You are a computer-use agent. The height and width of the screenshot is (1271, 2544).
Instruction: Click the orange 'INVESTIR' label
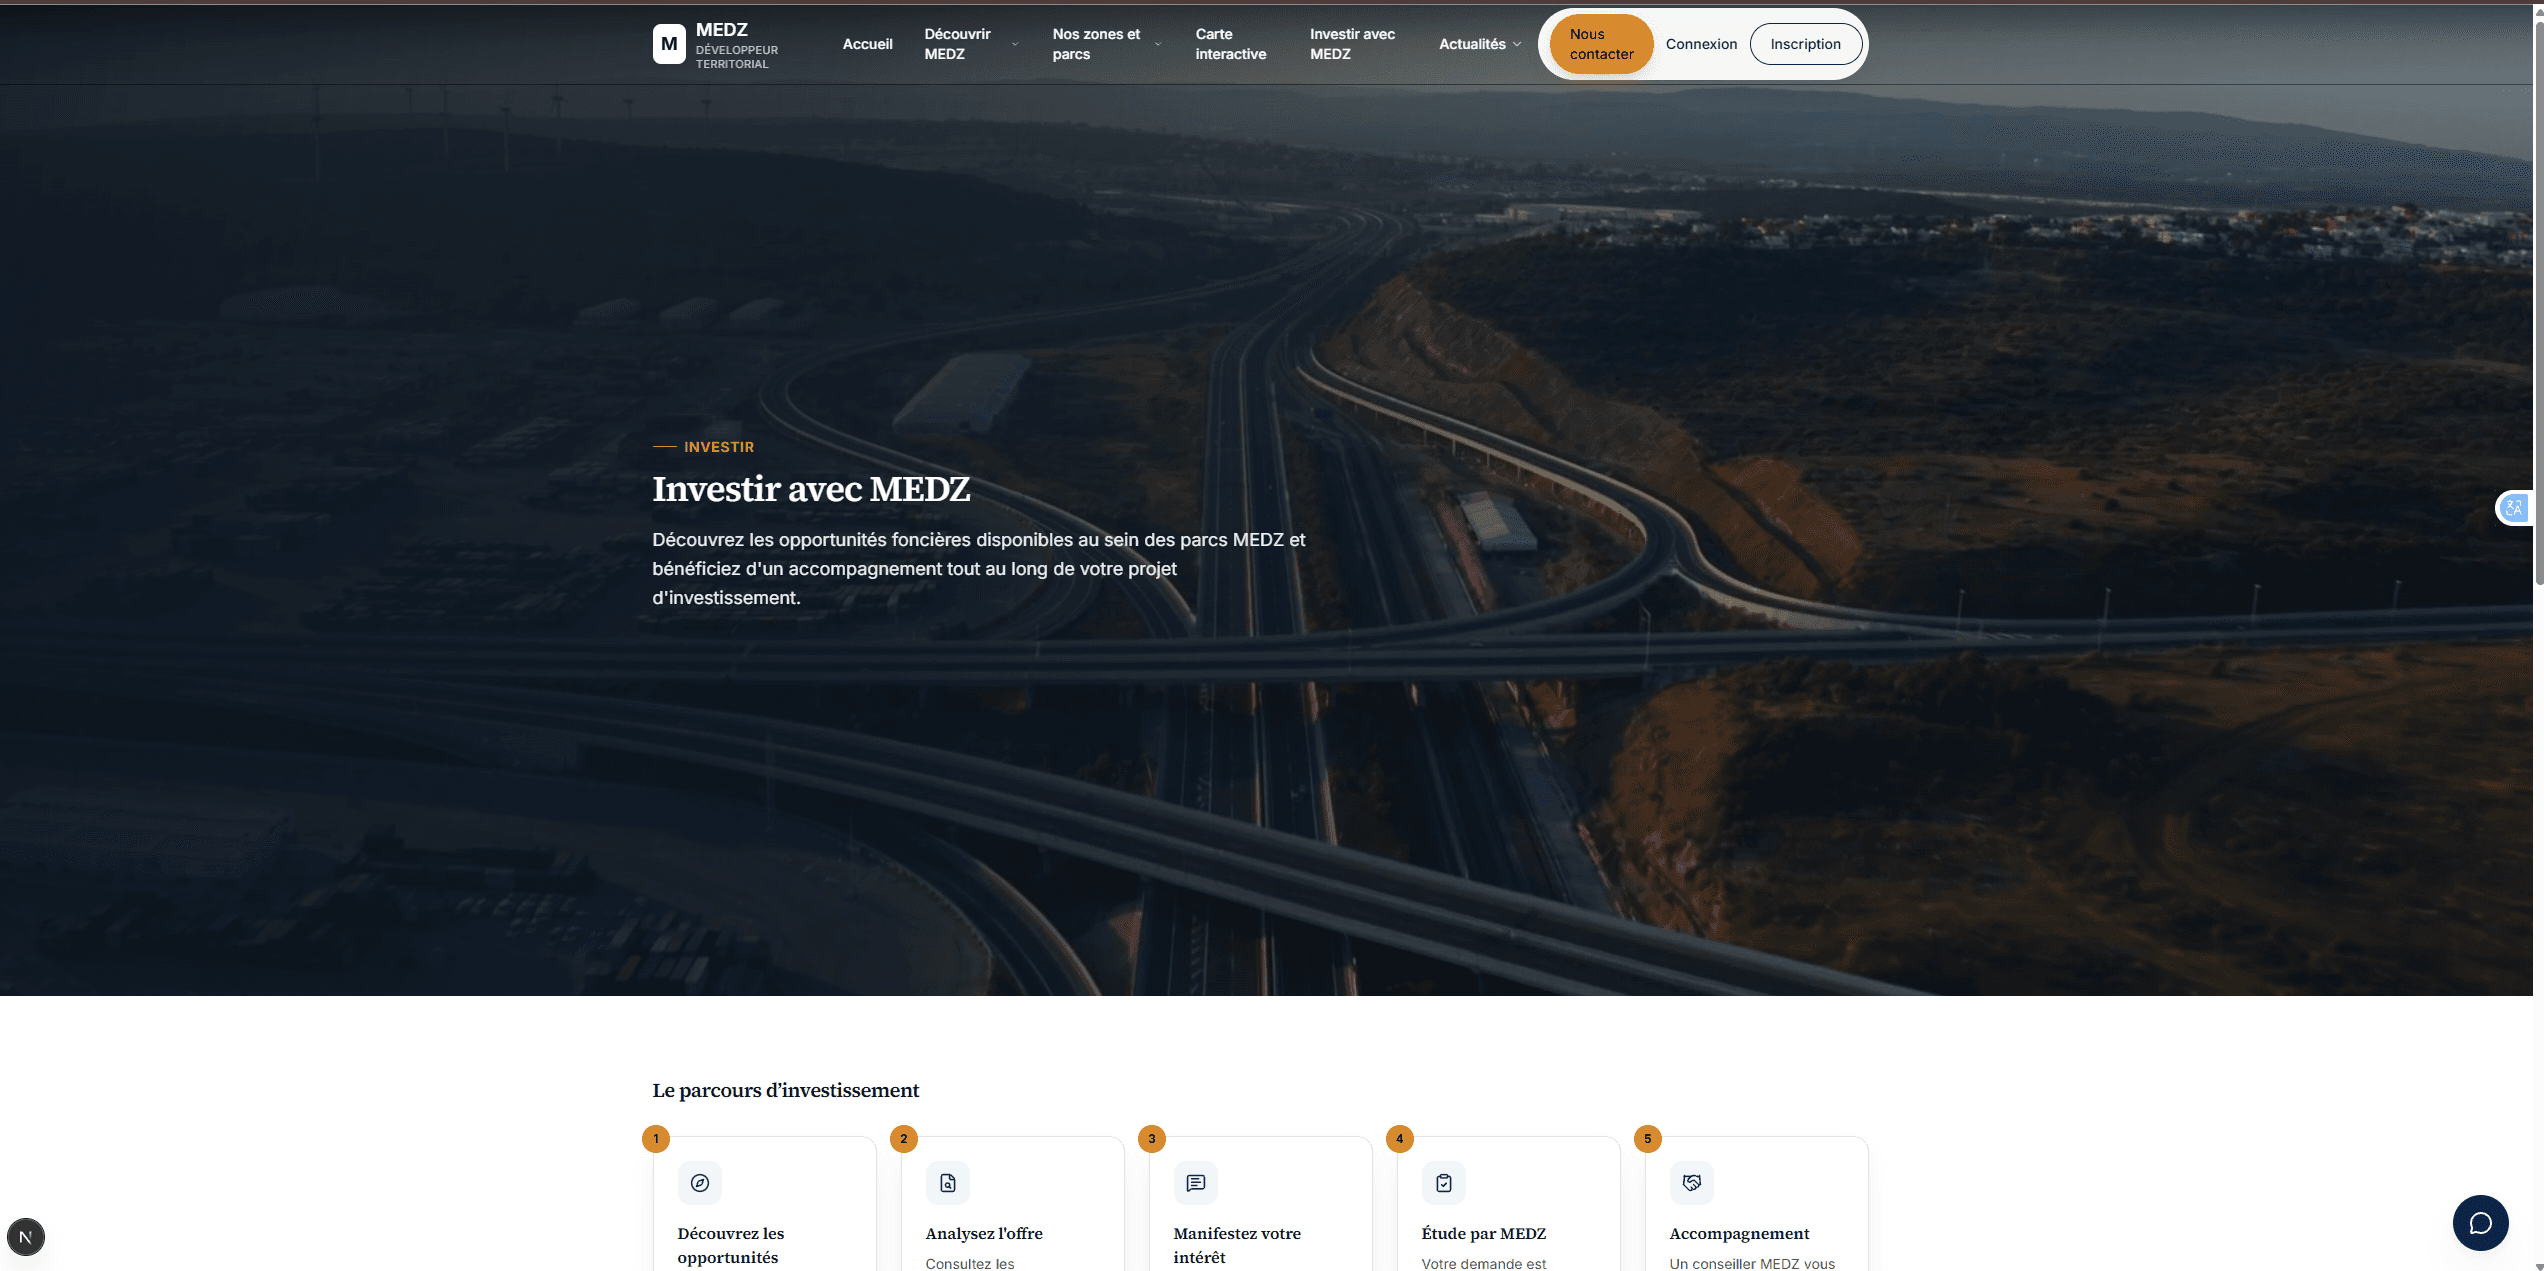[719, 447]
